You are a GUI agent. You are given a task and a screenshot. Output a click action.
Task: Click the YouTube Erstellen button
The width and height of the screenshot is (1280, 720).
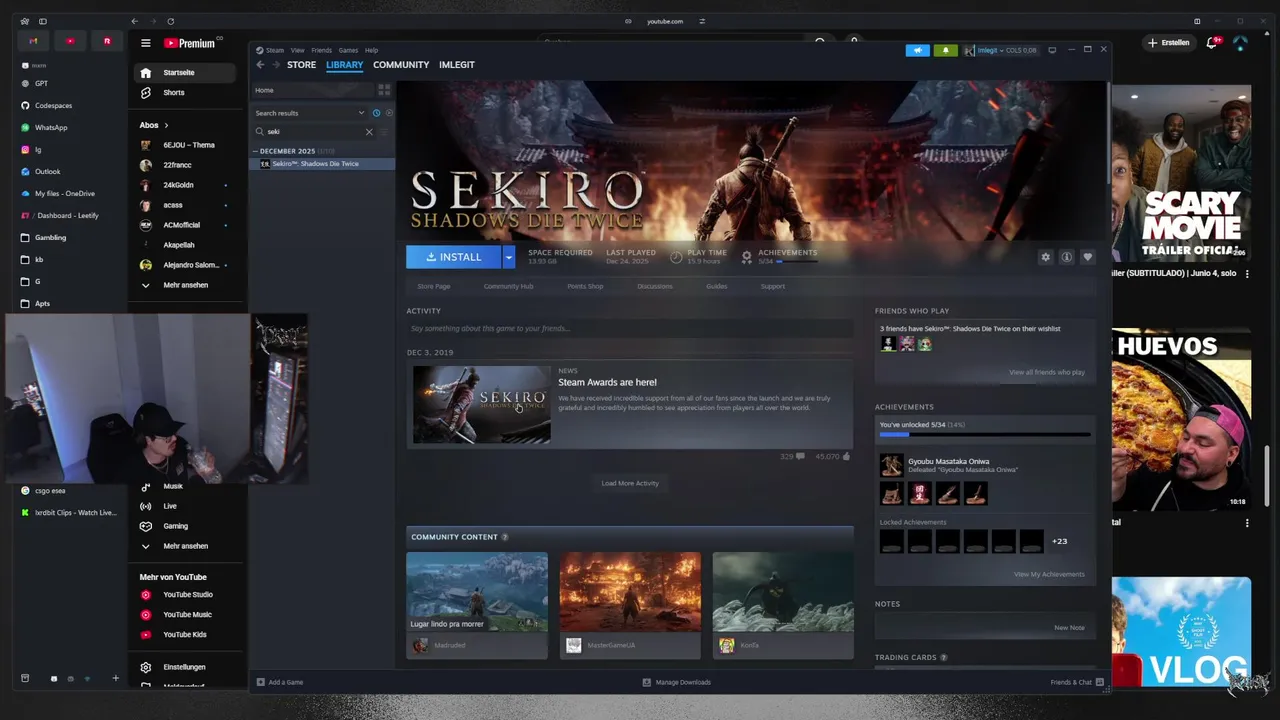(1169, 43)
